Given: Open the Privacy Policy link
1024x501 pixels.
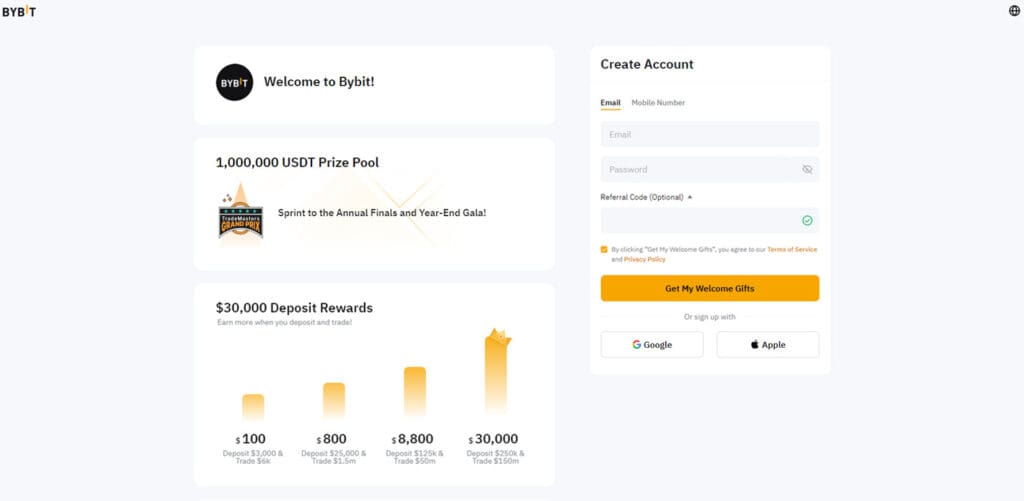Looking at the screenshot, I should click(x=645, y=259).
